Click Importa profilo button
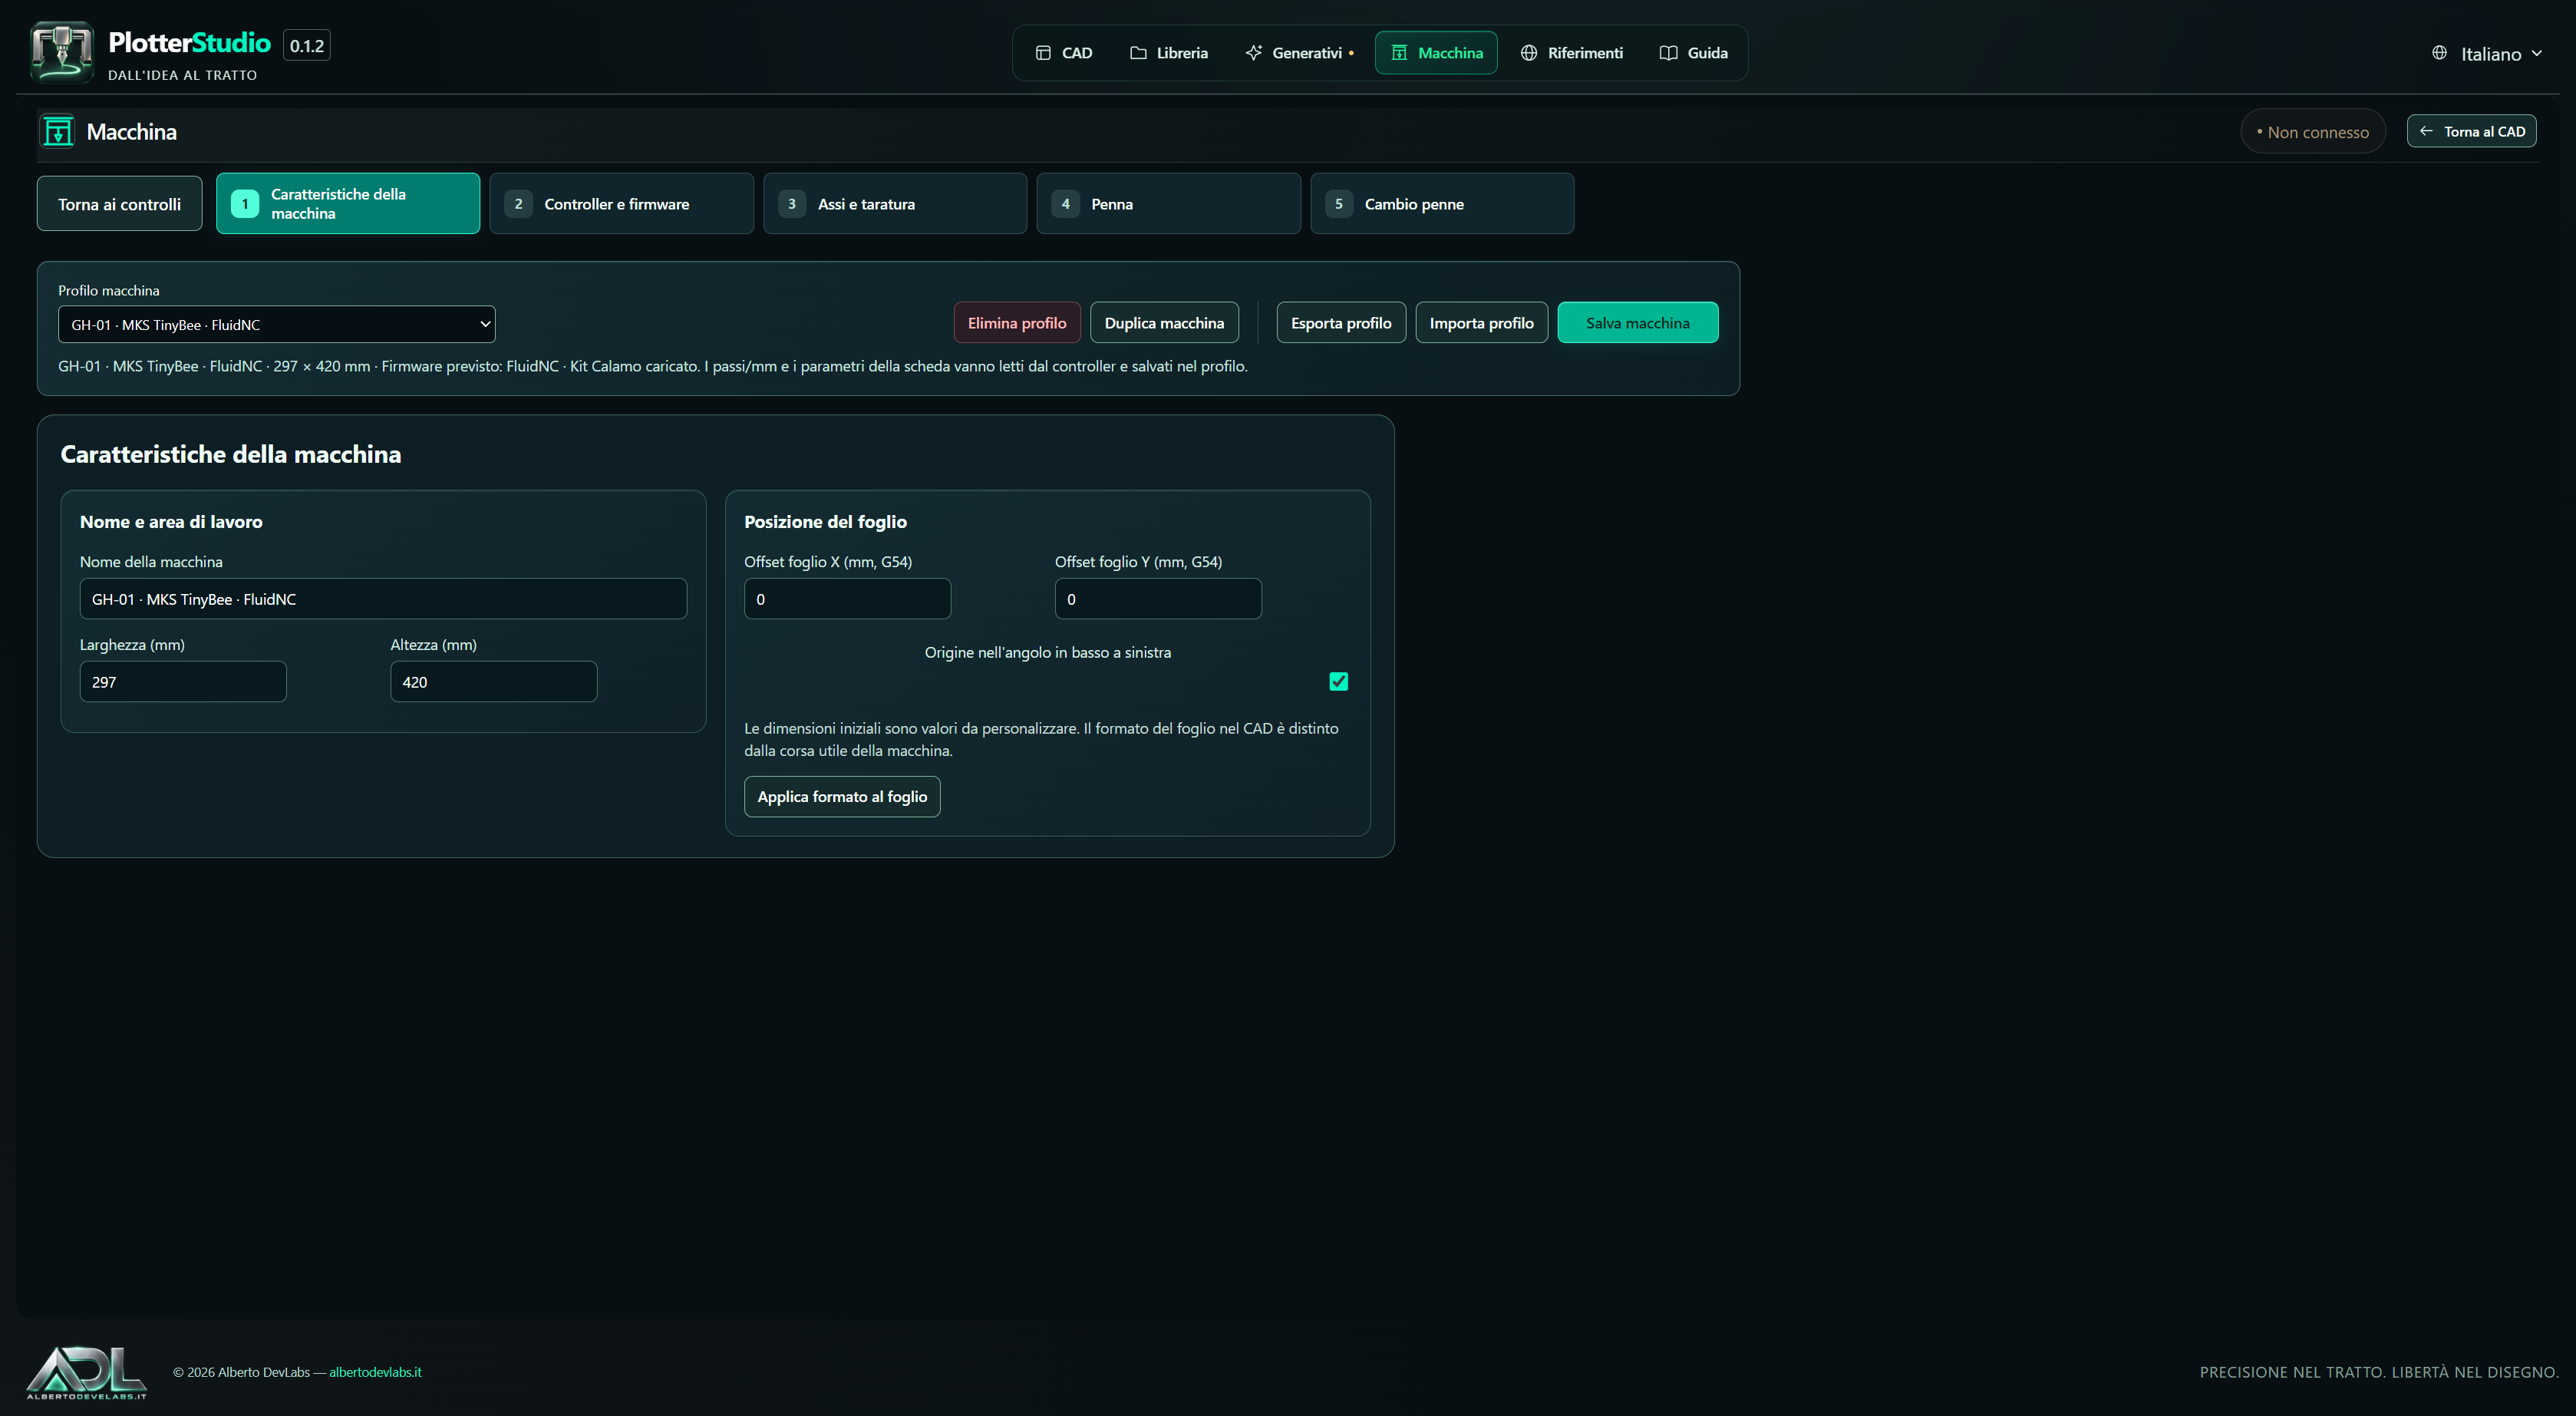The height and width of the screenshot is (1416, 2576). point(1481,323)
